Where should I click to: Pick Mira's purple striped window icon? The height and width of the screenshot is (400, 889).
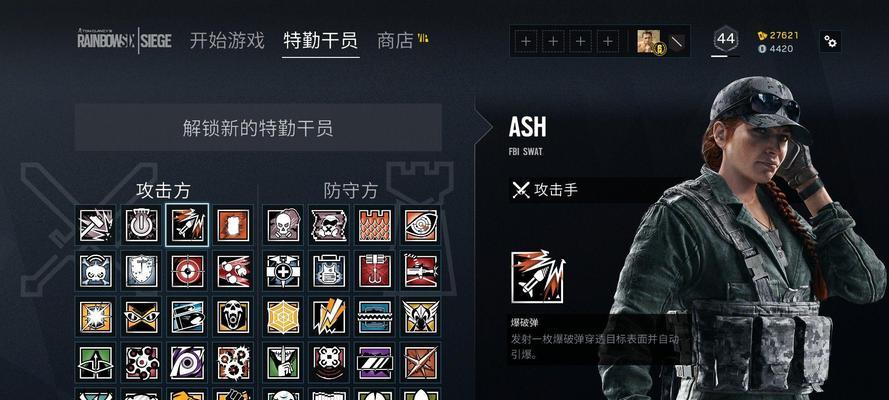click(375, 363)
